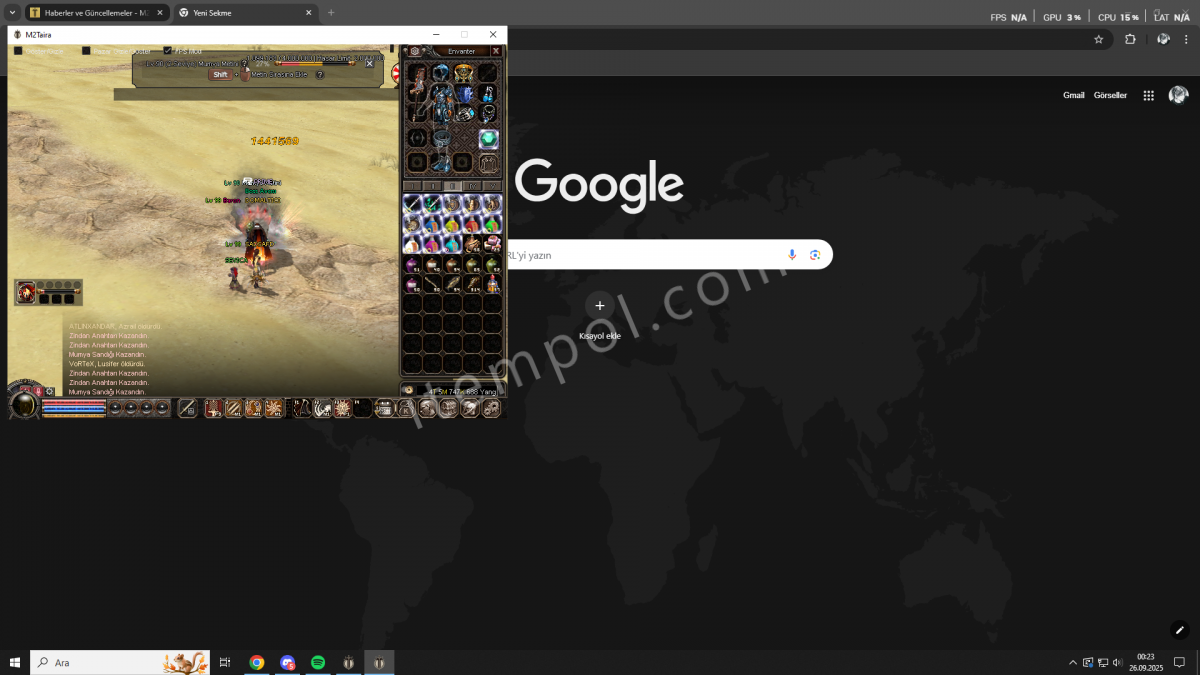Click the equipped blue helmet slot
The height and width of the screenshot is (675, 1200).
click(441, 73)
